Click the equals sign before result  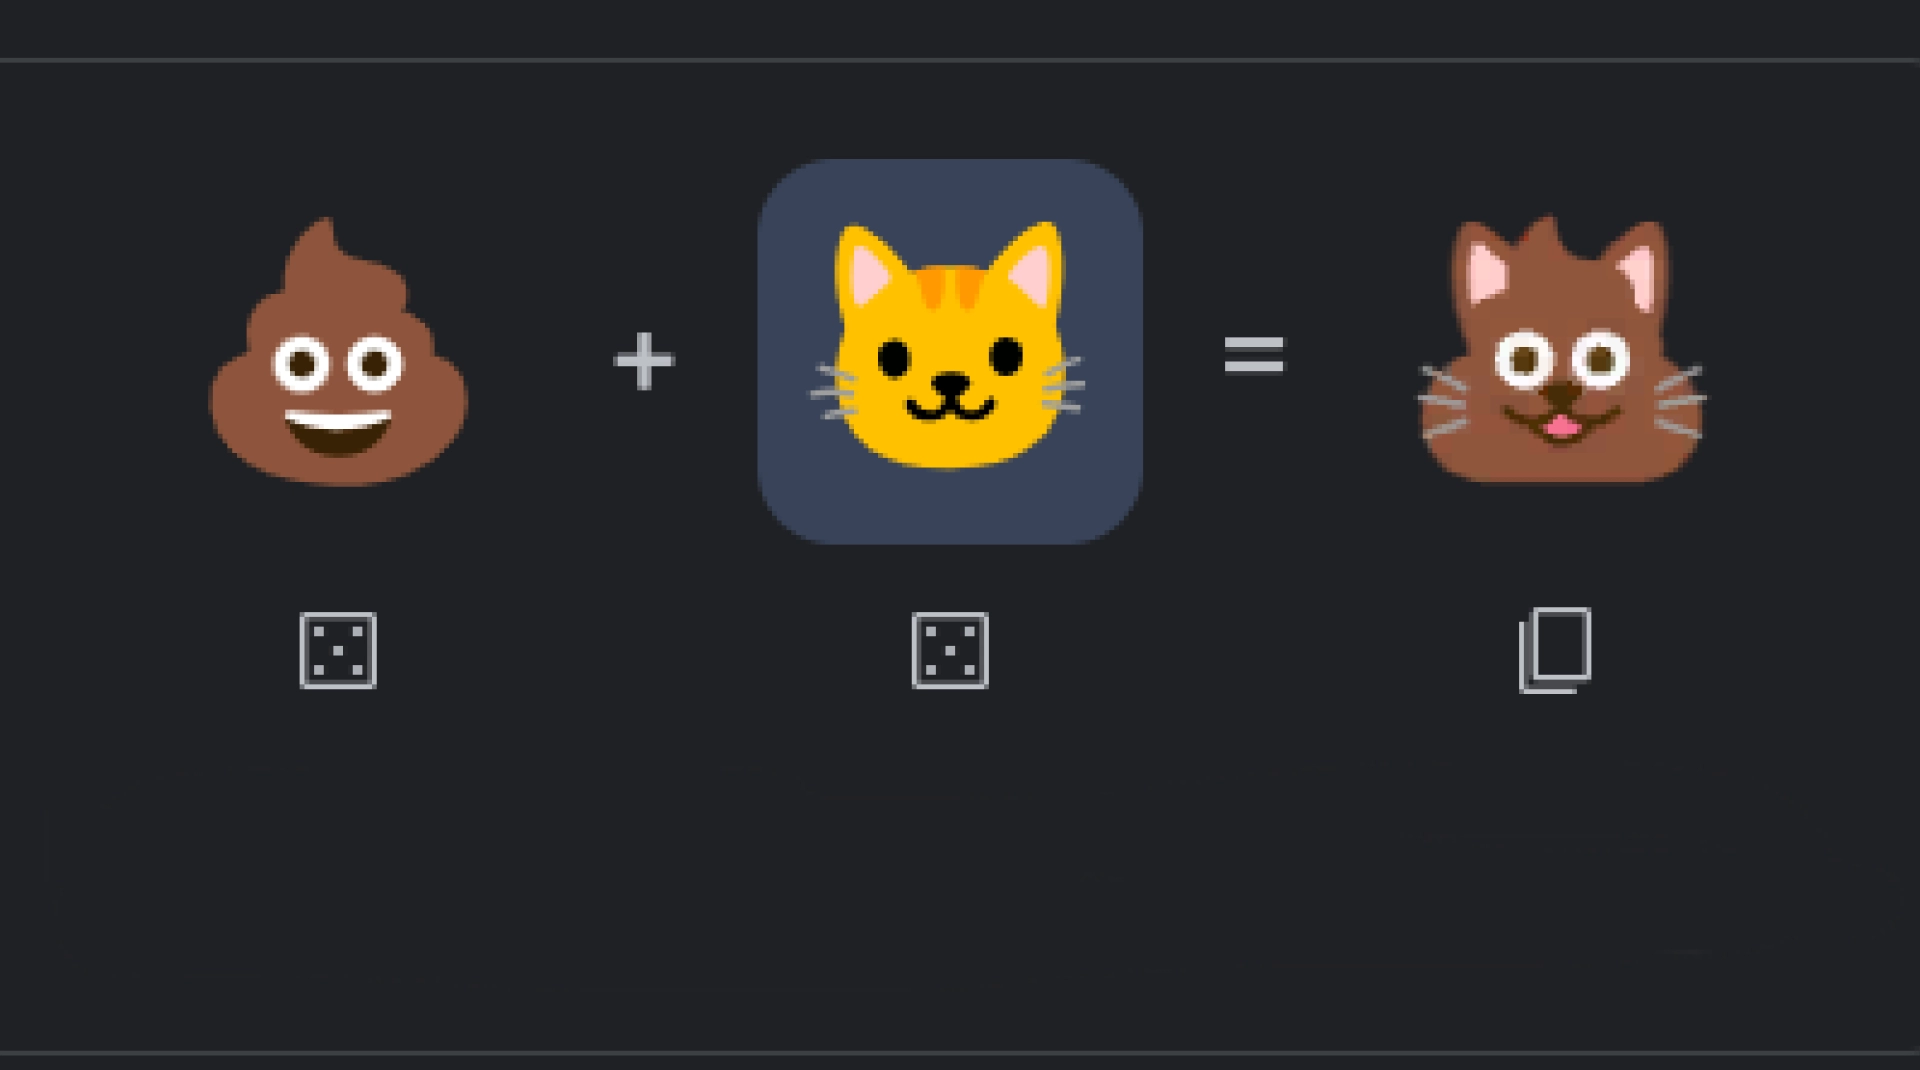click(1253, 355)
